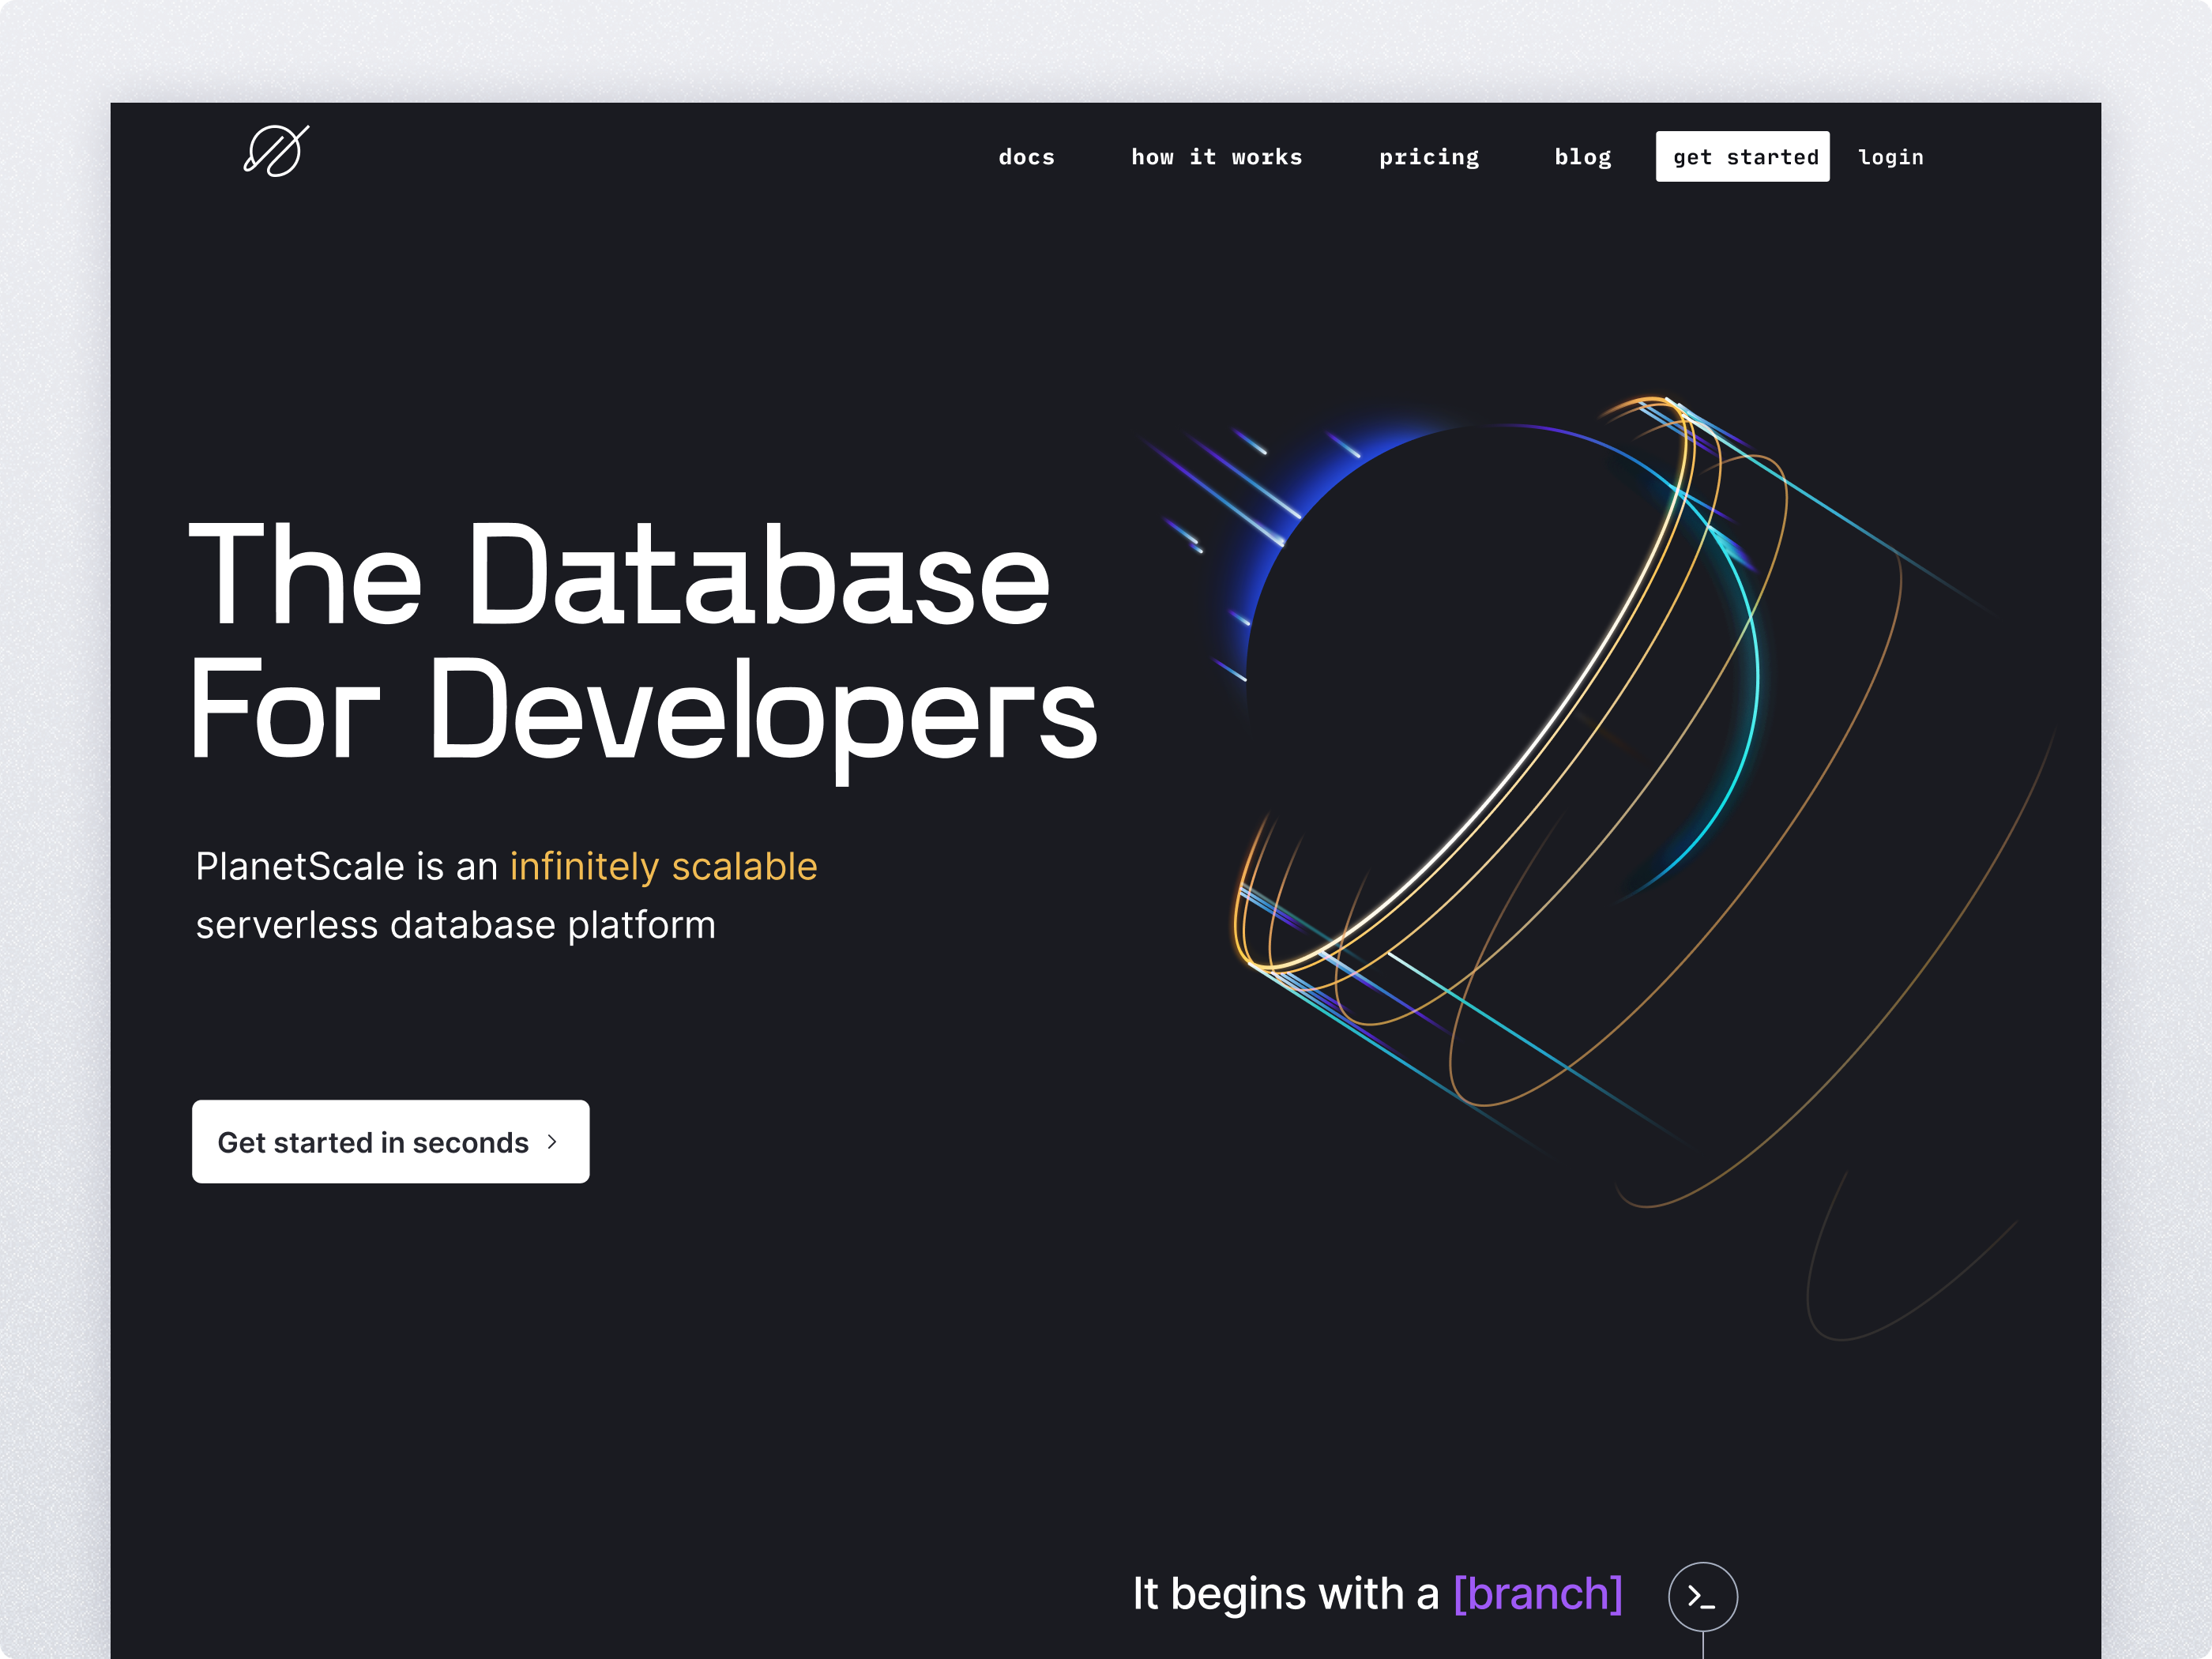Click the terminal prompt circle icon

coord(1702,1596)
